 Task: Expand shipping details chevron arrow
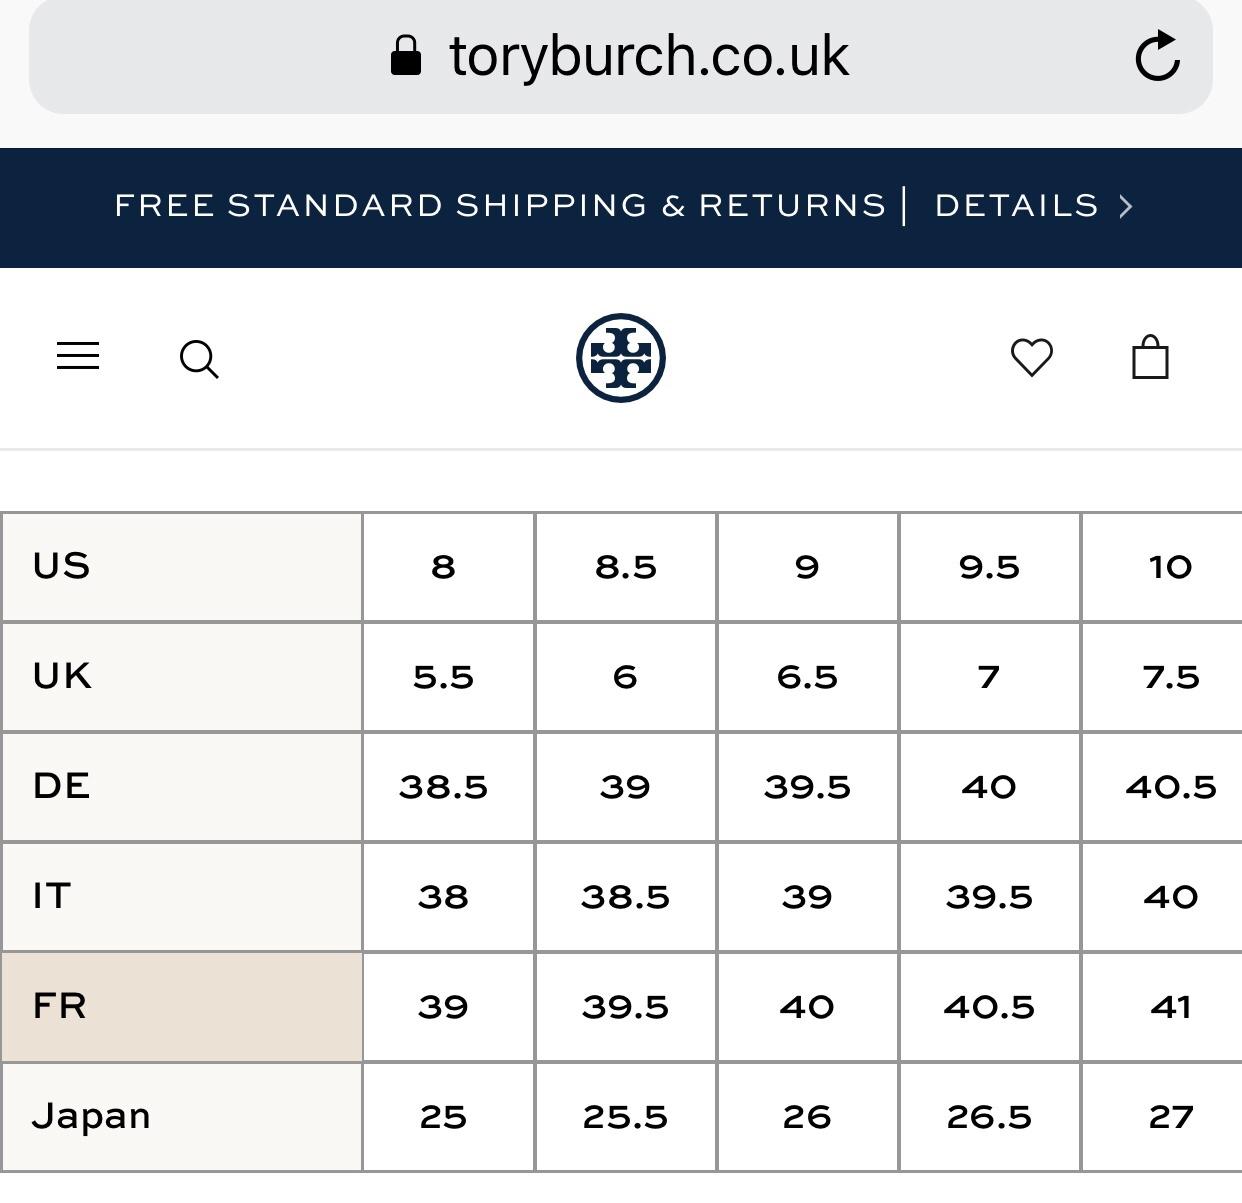(1126, 206)
